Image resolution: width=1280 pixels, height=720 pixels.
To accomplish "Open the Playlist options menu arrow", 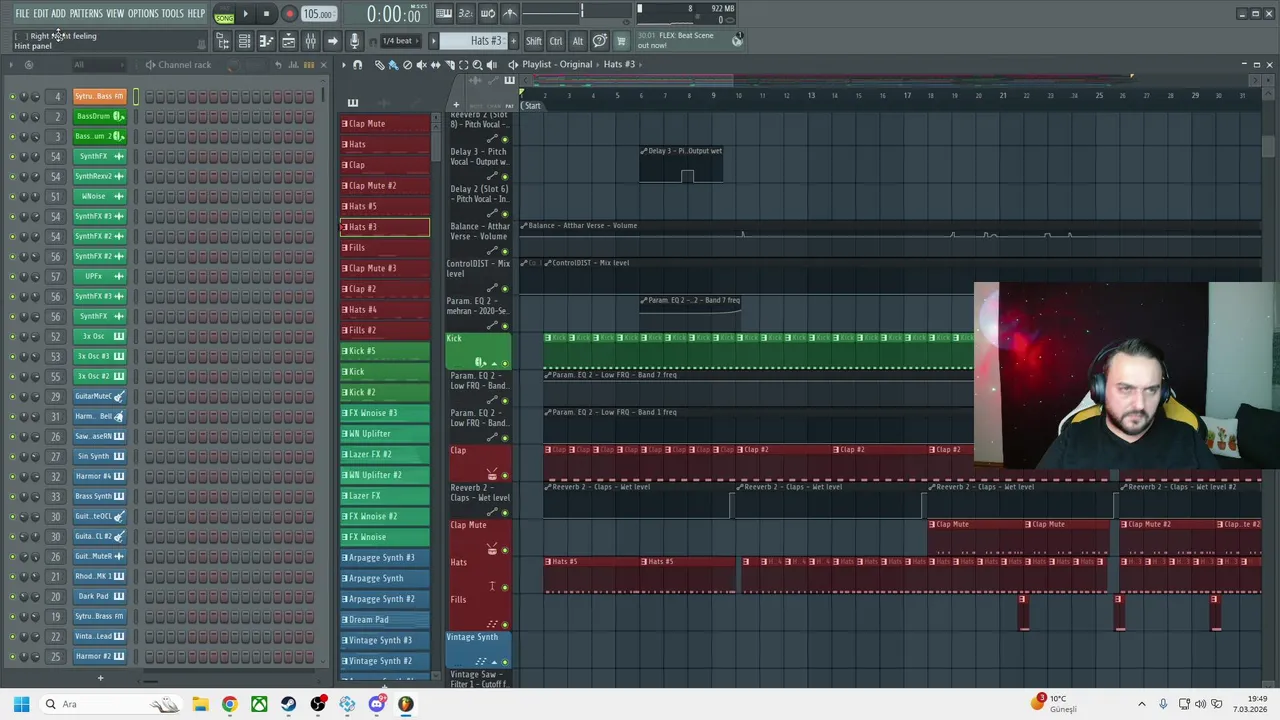I will 343,65.
